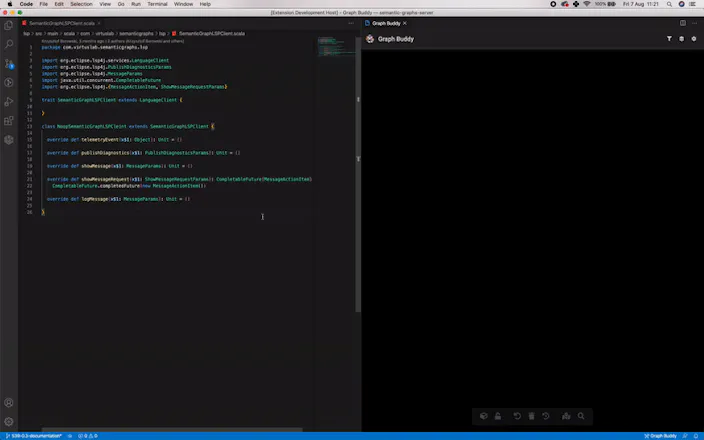Click the git blame authors annotation above line 1
This screenshot has height=440, width=704.
(113, 41)
